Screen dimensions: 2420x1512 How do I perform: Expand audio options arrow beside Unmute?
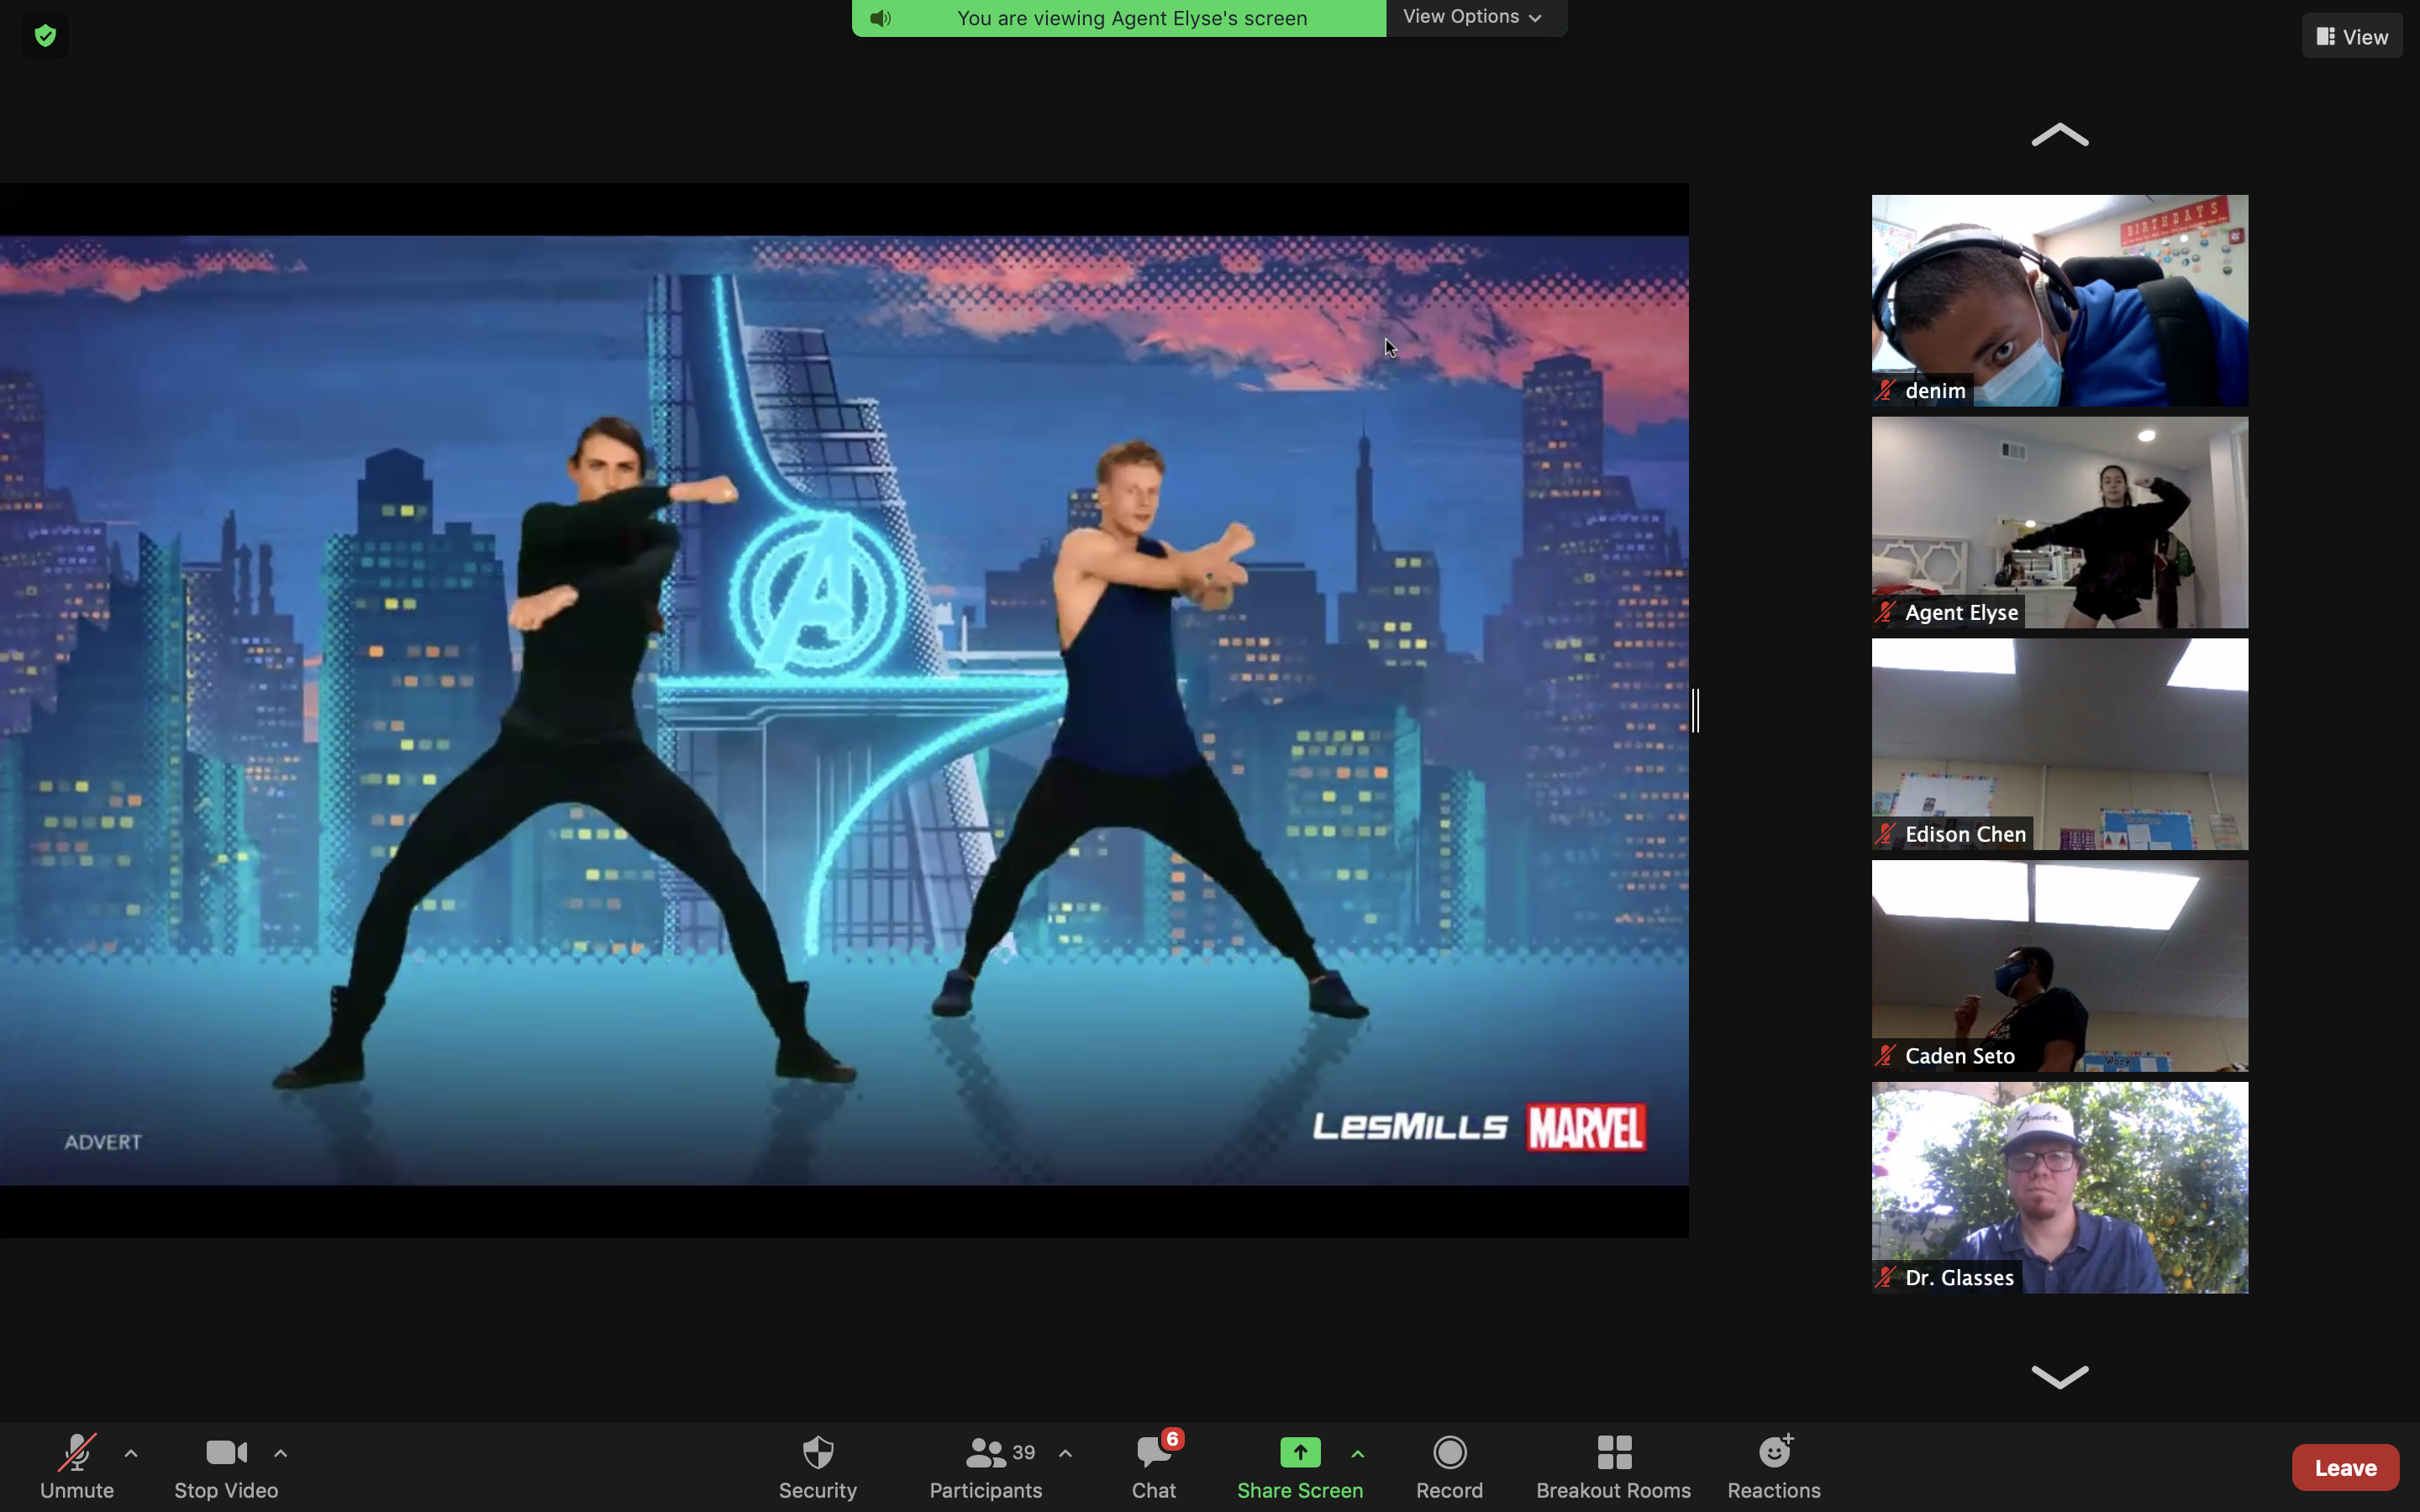tap(131, 1453)
